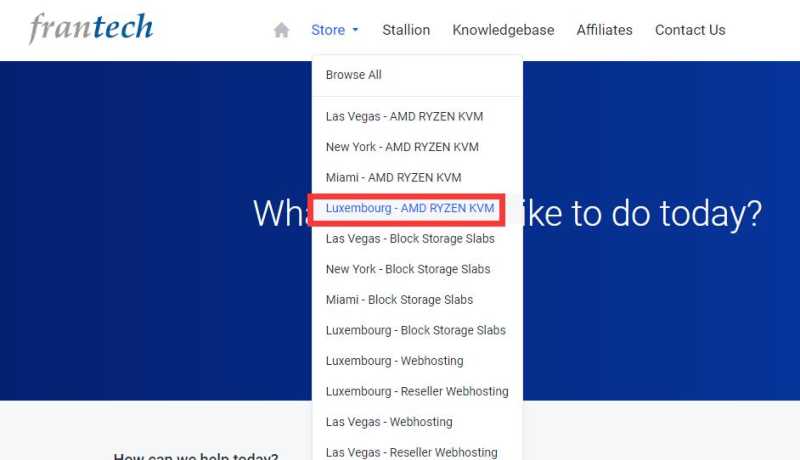
Task: Open the Knowledgebase page
Action: point(503,30)
